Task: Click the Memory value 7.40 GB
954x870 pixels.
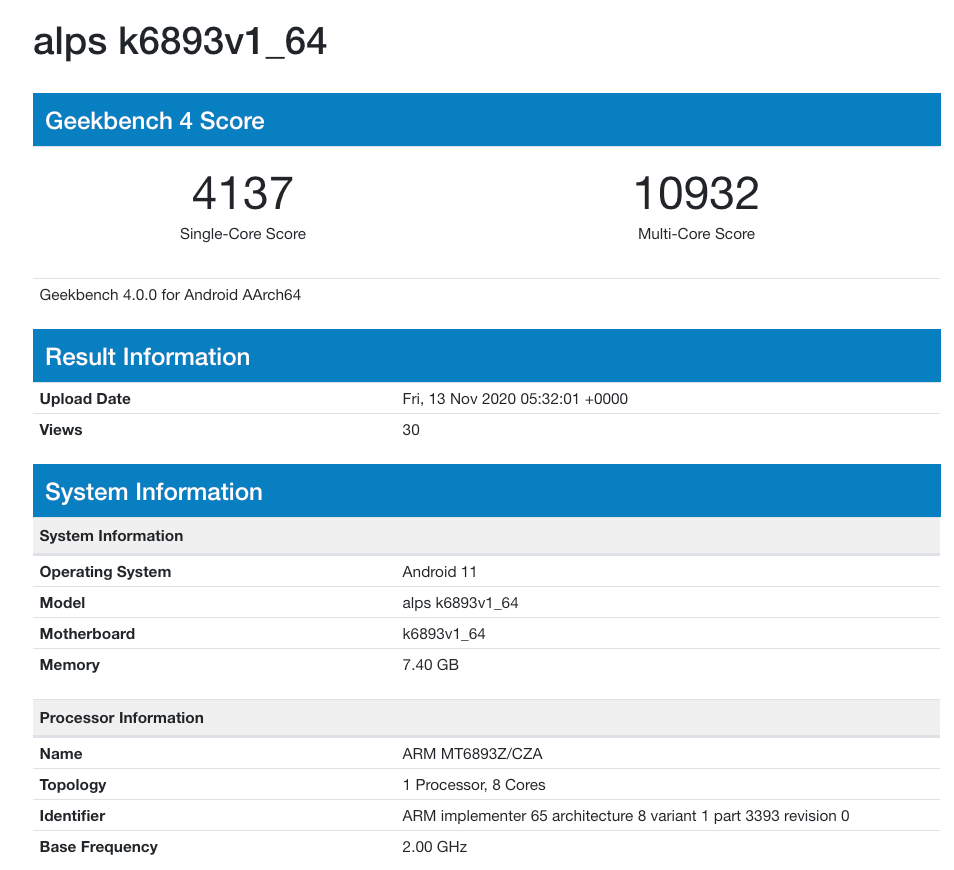Action: click(x=430, y=665)
